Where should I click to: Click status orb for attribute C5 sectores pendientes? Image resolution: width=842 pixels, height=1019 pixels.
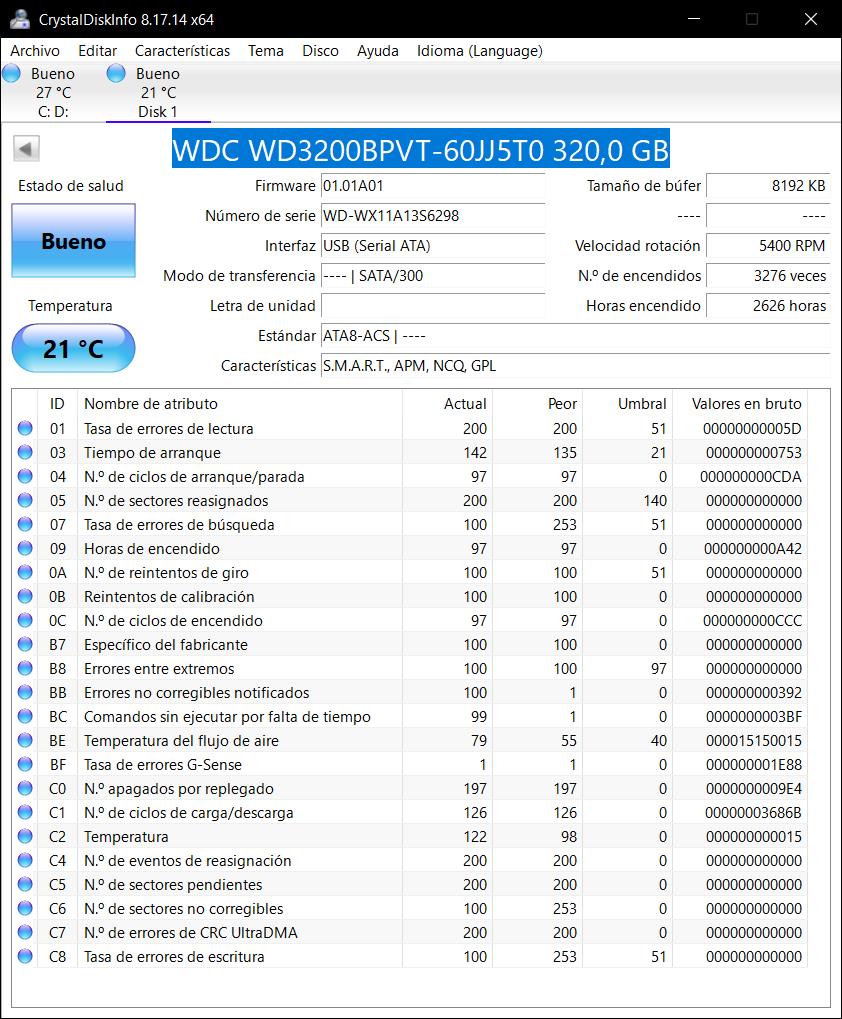point(25,884)
